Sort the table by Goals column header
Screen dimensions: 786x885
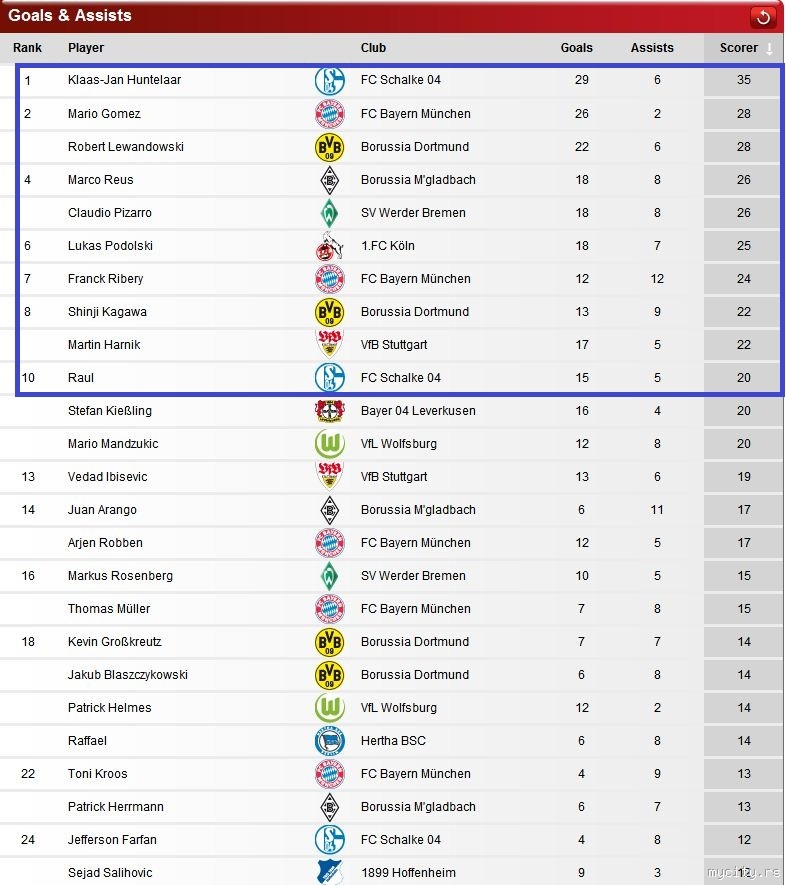coord(576,48)
